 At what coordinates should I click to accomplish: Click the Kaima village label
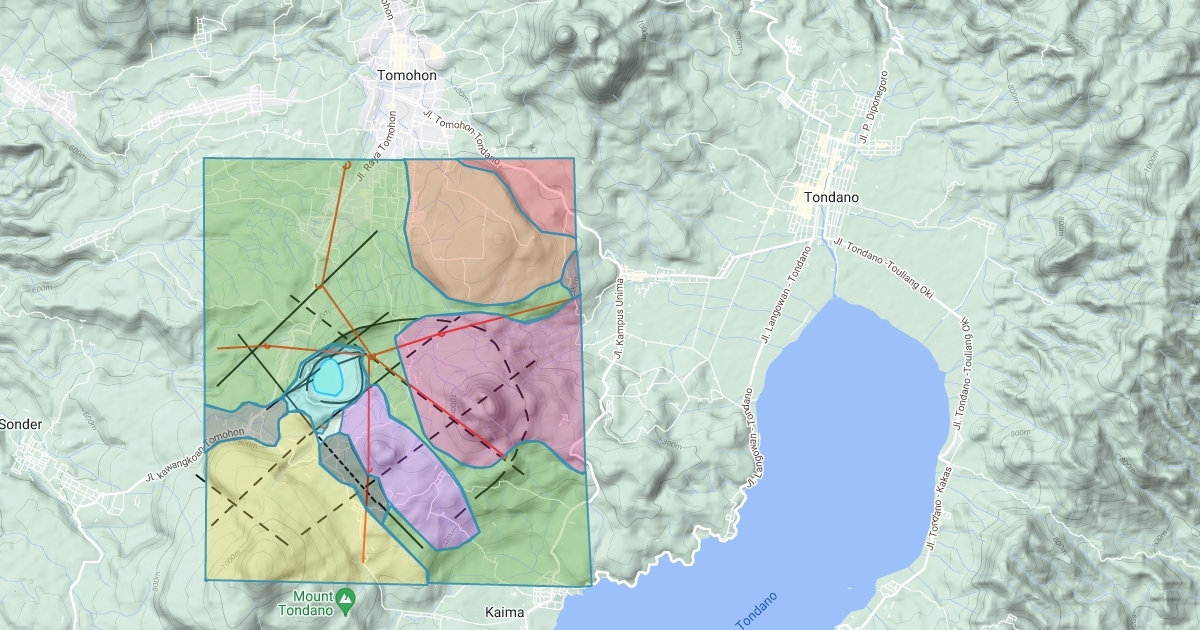(504, 611)
